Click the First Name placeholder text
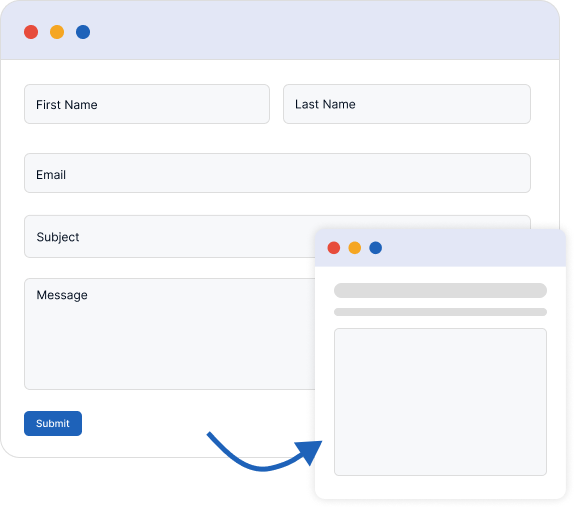The image size is (576, 509). [66, 105]
